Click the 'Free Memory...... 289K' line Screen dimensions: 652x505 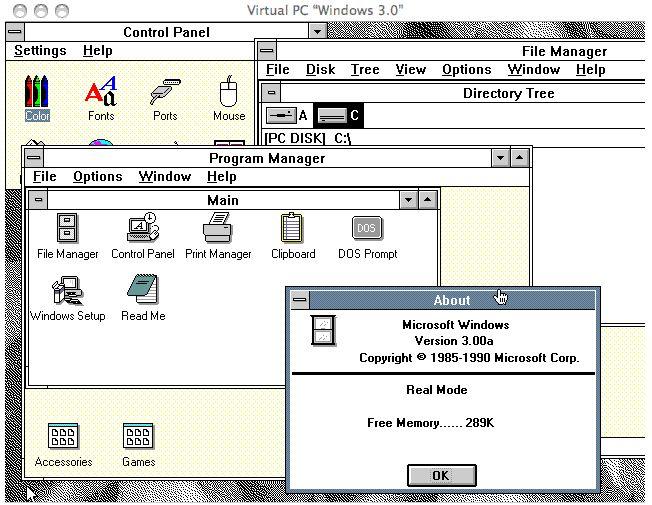coord(430,423)
